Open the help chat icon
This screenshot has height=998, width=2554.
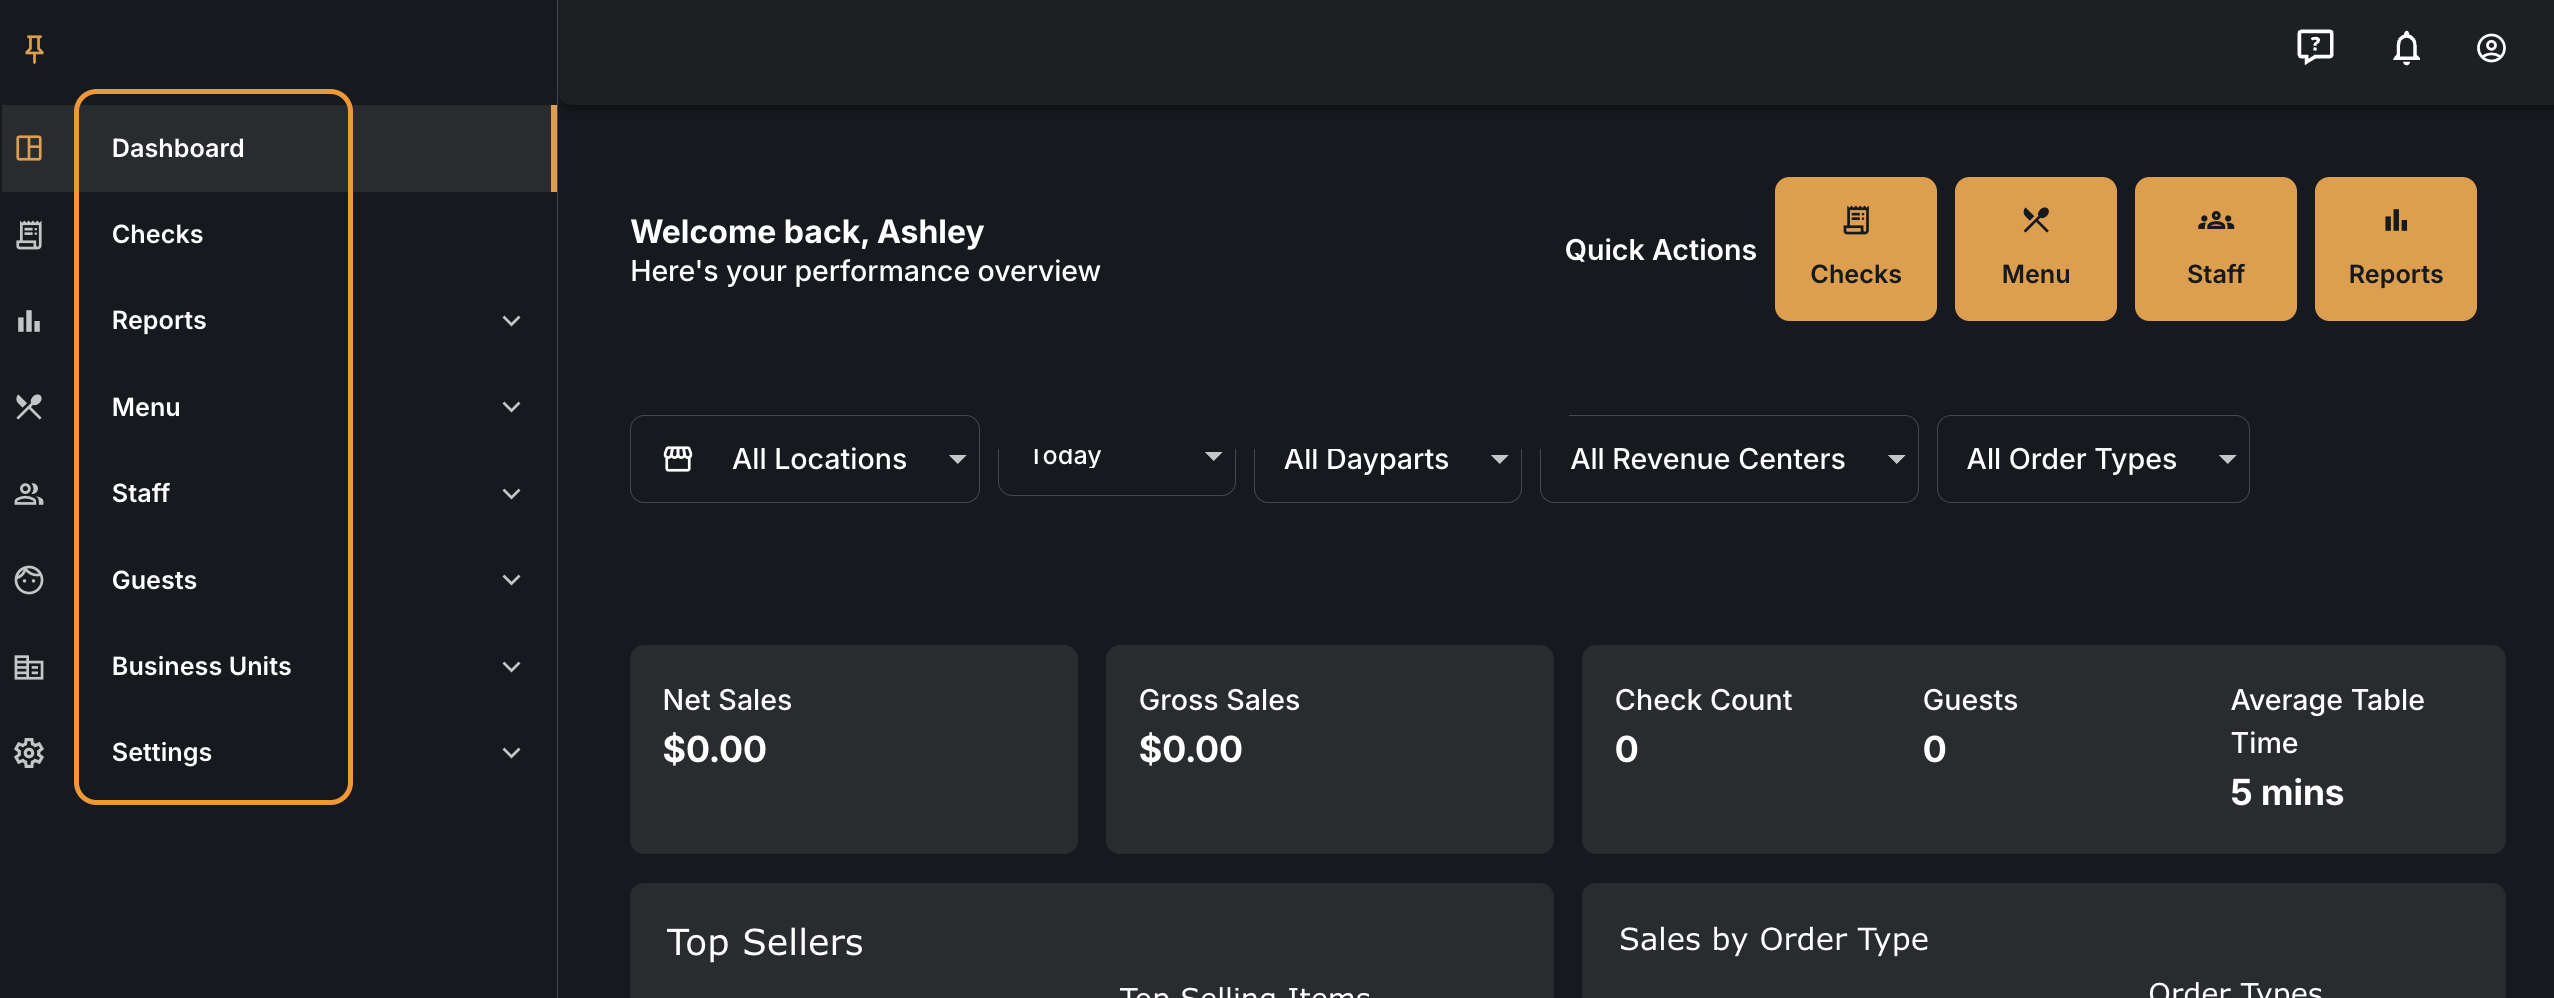(2315, 47)
